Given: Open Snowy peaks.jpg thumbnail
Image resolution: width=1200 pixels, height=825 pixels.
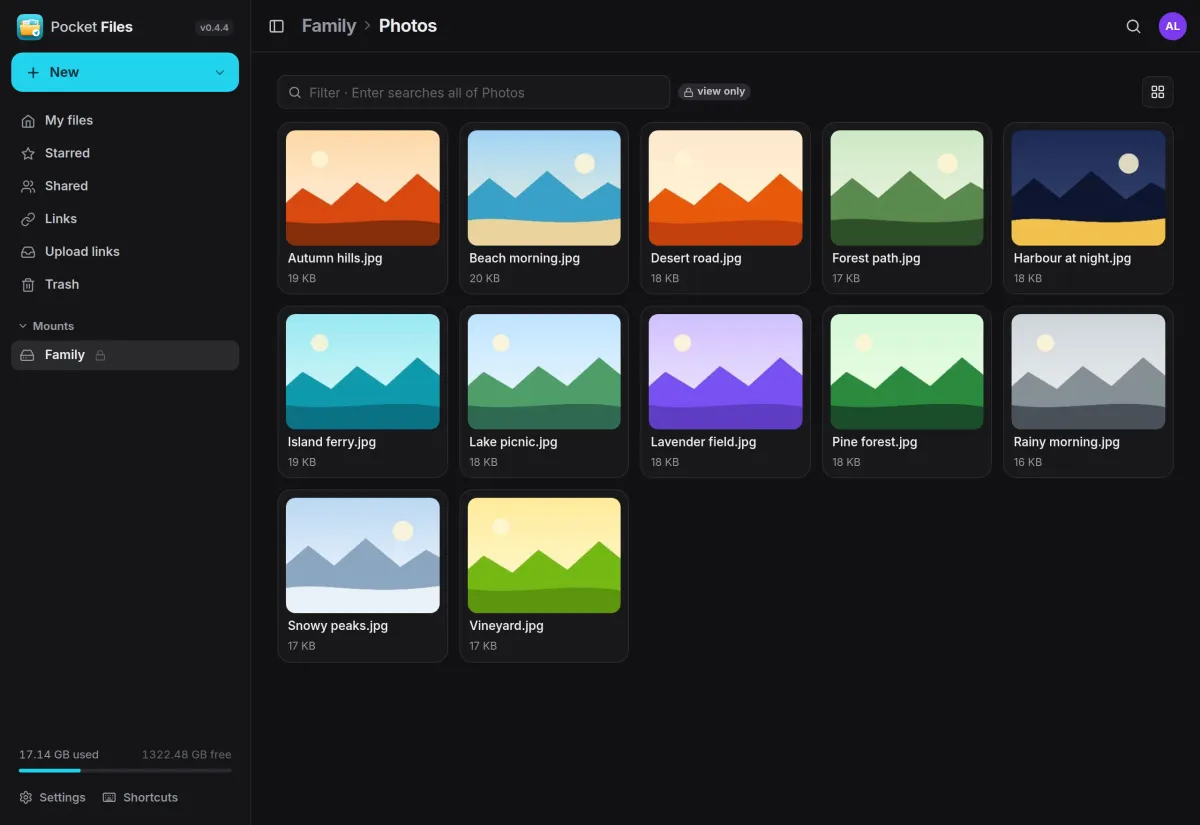Looking at the screenshot, I should coord(363,556).
